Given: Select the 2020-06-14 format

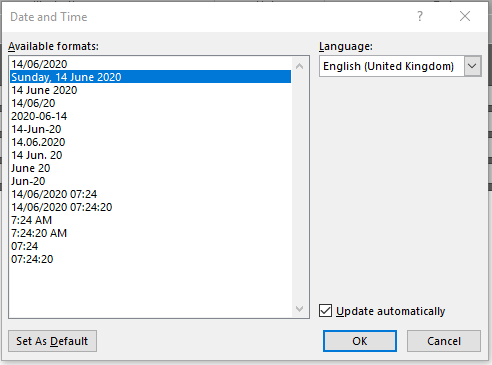Looking at the screenshot, I should click(x=151, y=116).
